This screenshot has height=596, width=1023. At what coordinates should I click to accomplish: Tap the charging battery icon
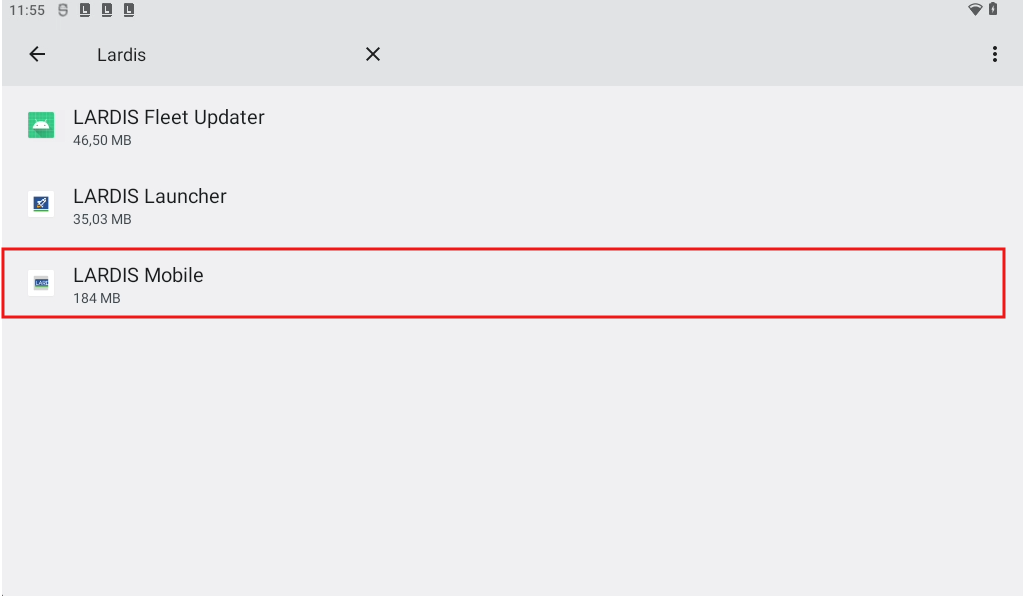pos(993,10)
